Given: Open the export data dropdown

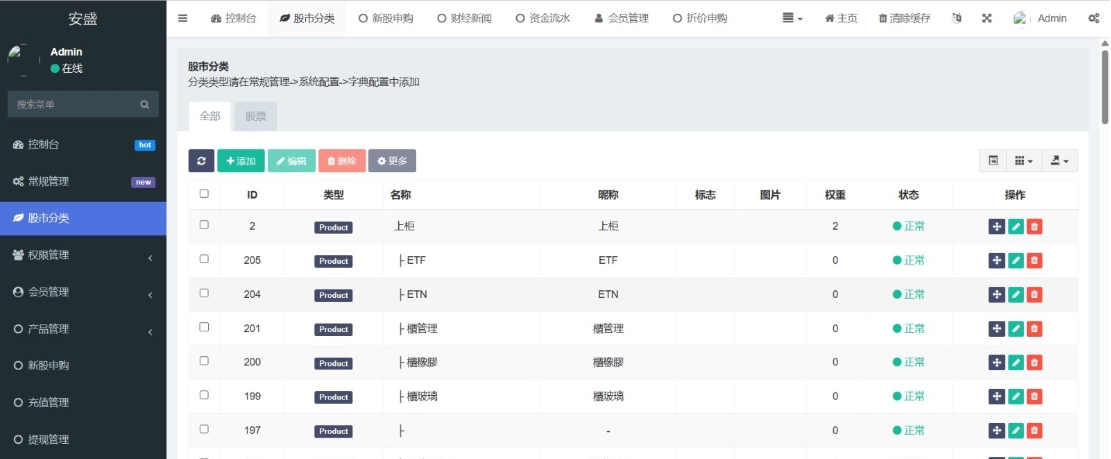Looking at the screenshot, I should pyautogui.click(x=1059, y=161).
